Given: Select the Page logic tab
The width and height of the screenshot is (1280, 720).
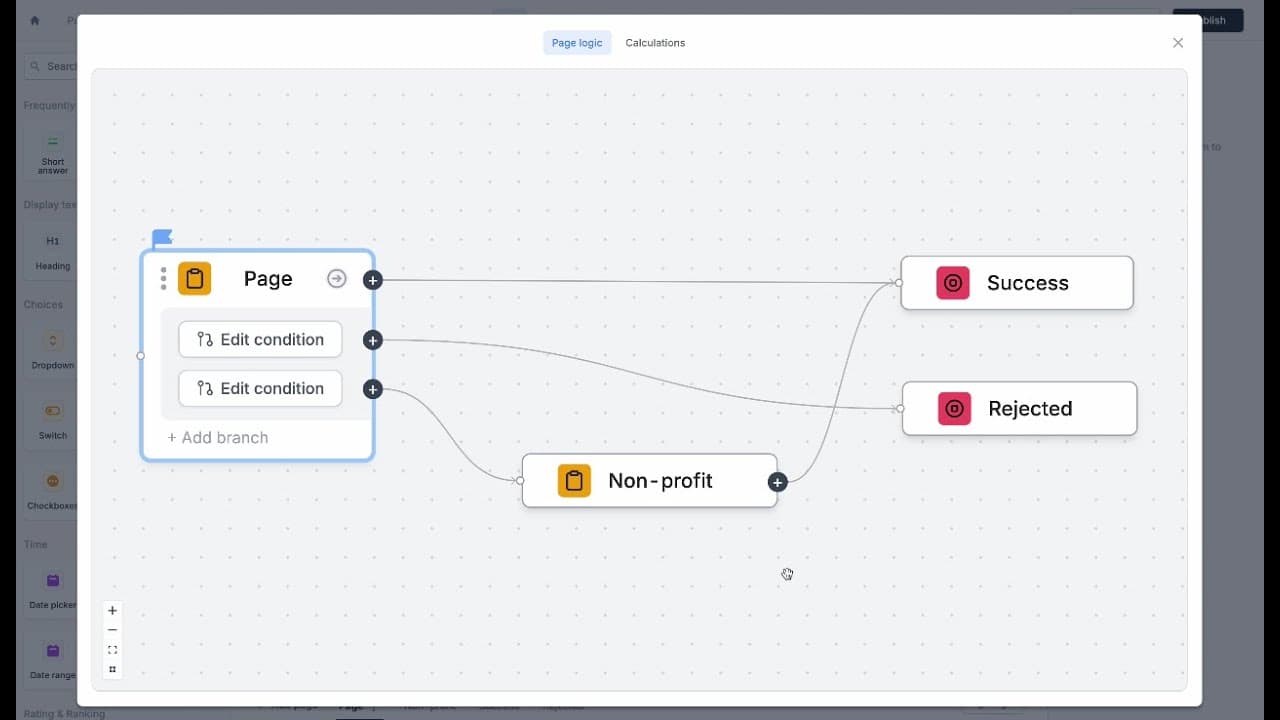Looking at the screenshot, I should (577, 43).
